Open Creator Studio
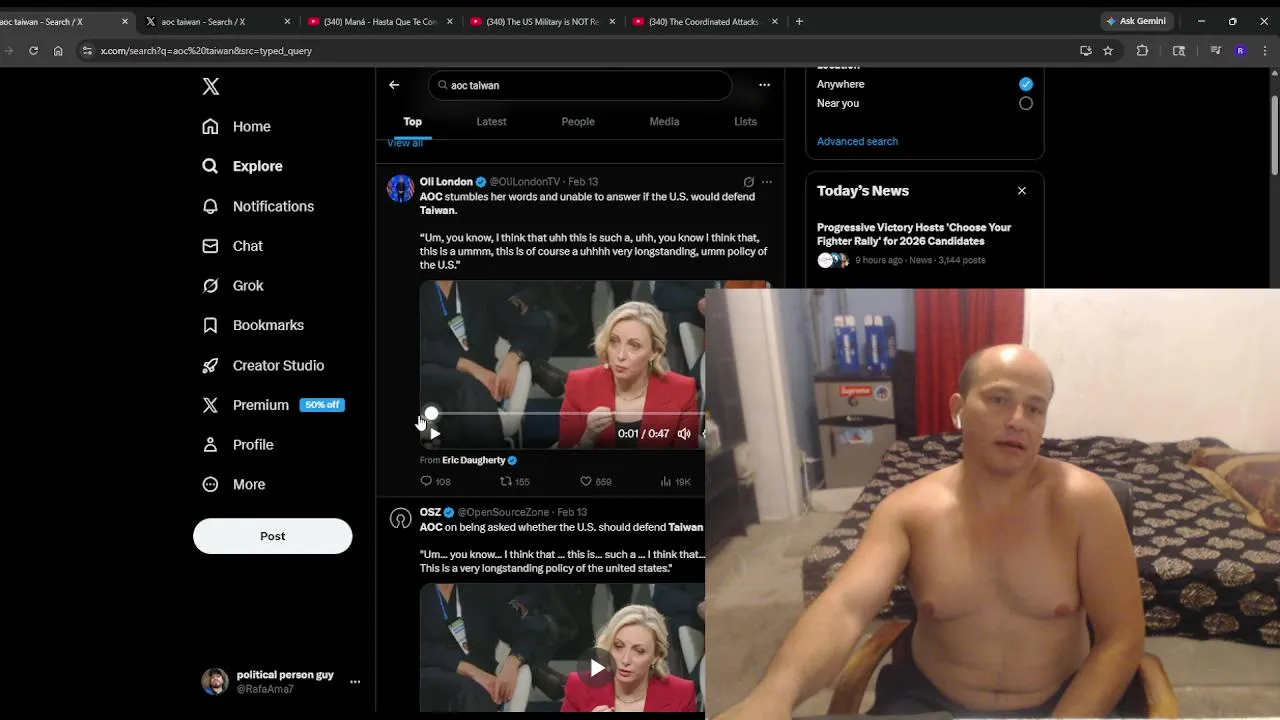 coord(263,365)
